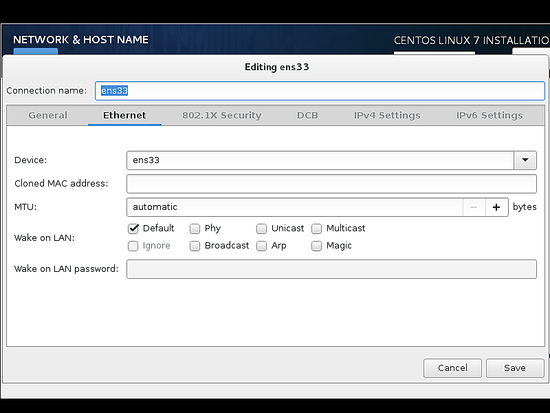Focus the Cloned MAC address field
Viewport: 550px width, 413px height.
point(331,184)
